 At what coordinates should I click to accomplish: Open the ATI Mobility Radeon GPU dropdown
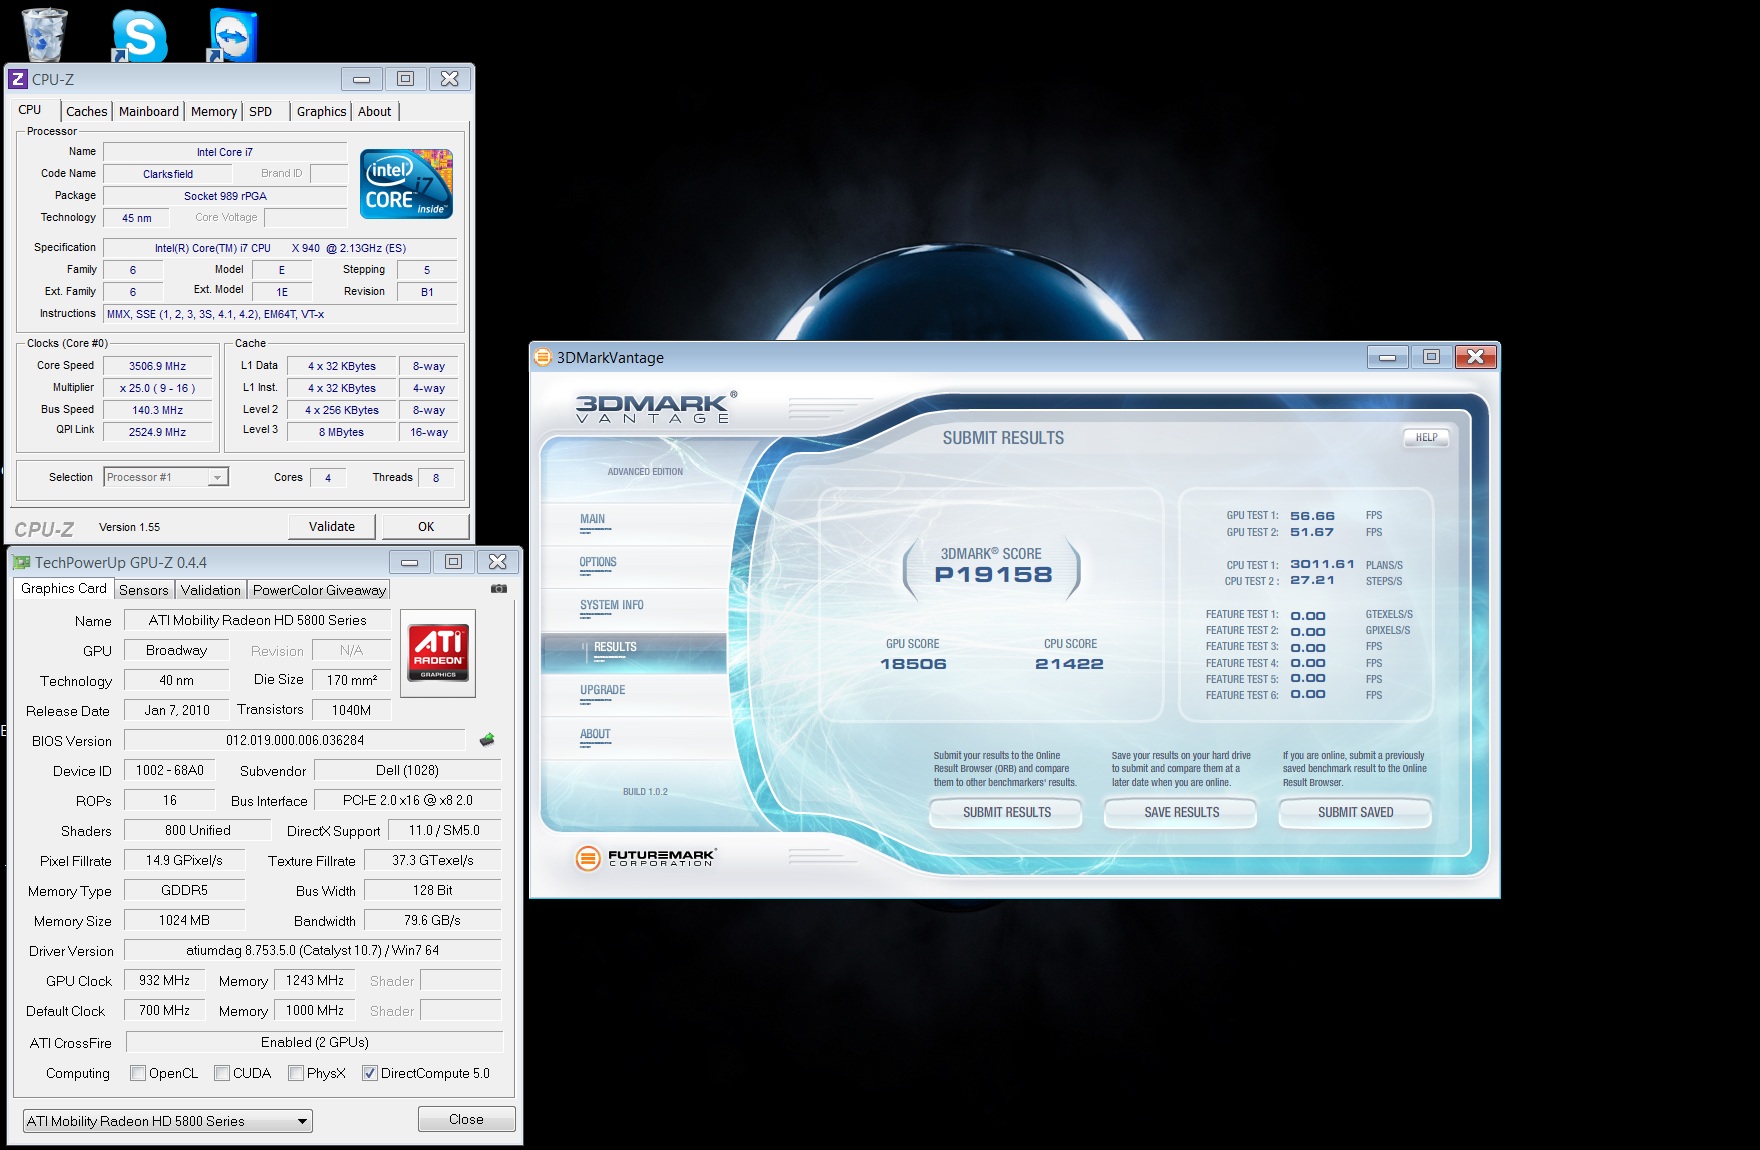pyautogui.click(x=301, y=1121)
